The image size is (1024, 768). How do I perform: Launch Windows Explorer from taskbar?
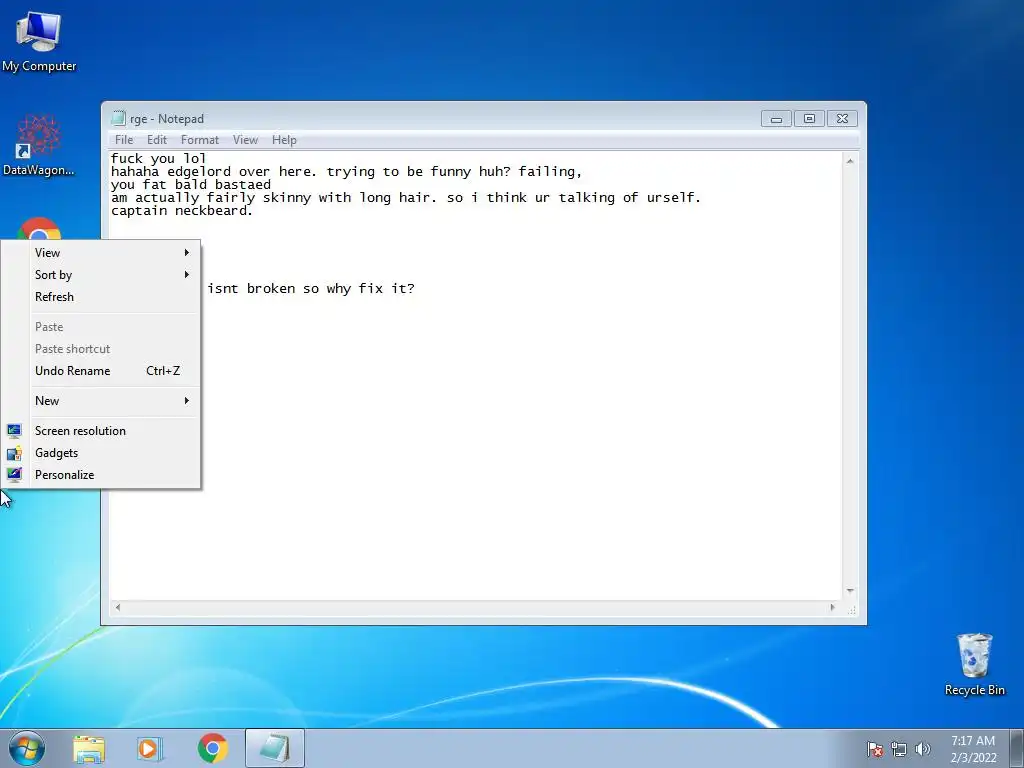pyautogui.click(x=89, y=748)
